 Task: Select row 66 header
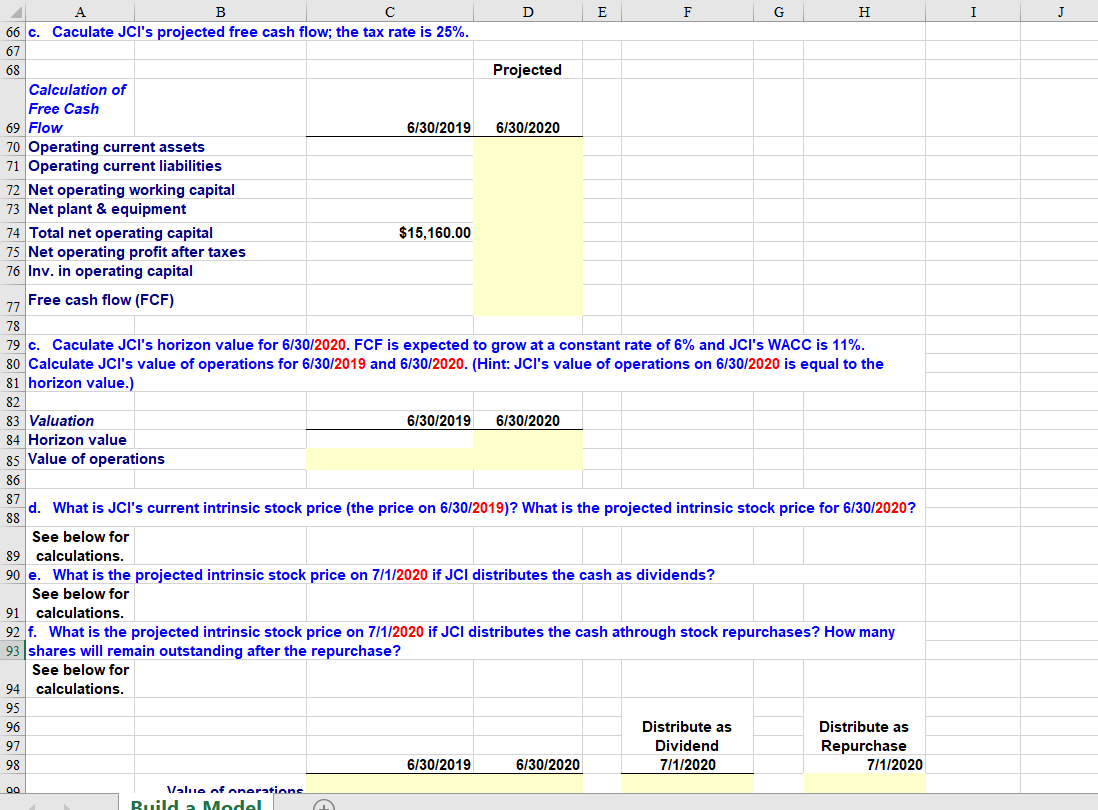13,32
